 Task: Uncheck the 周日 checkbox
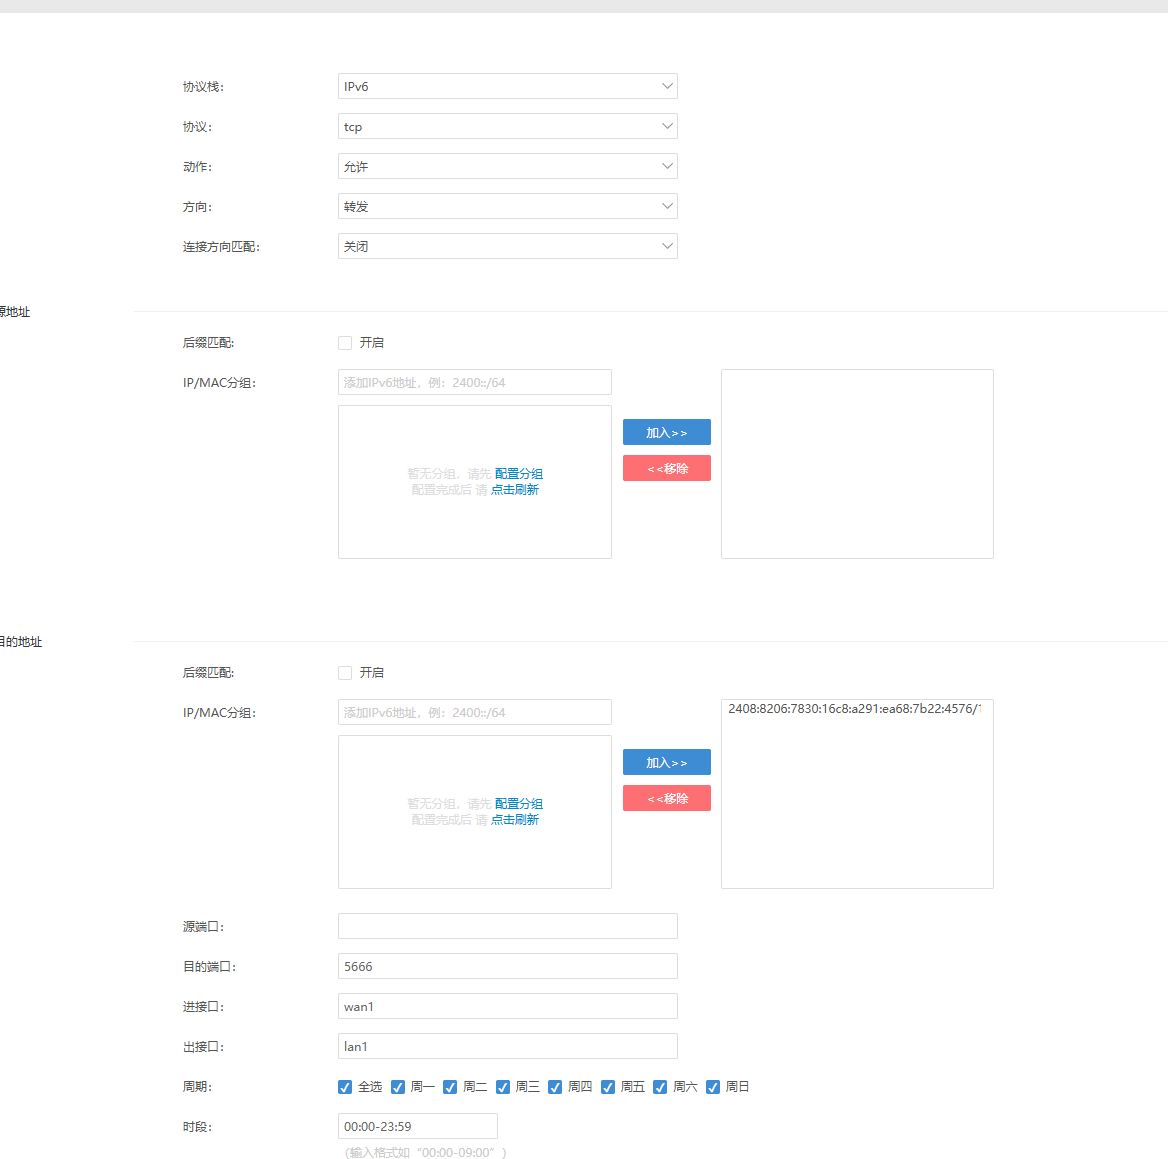[x=713, y=1087]
